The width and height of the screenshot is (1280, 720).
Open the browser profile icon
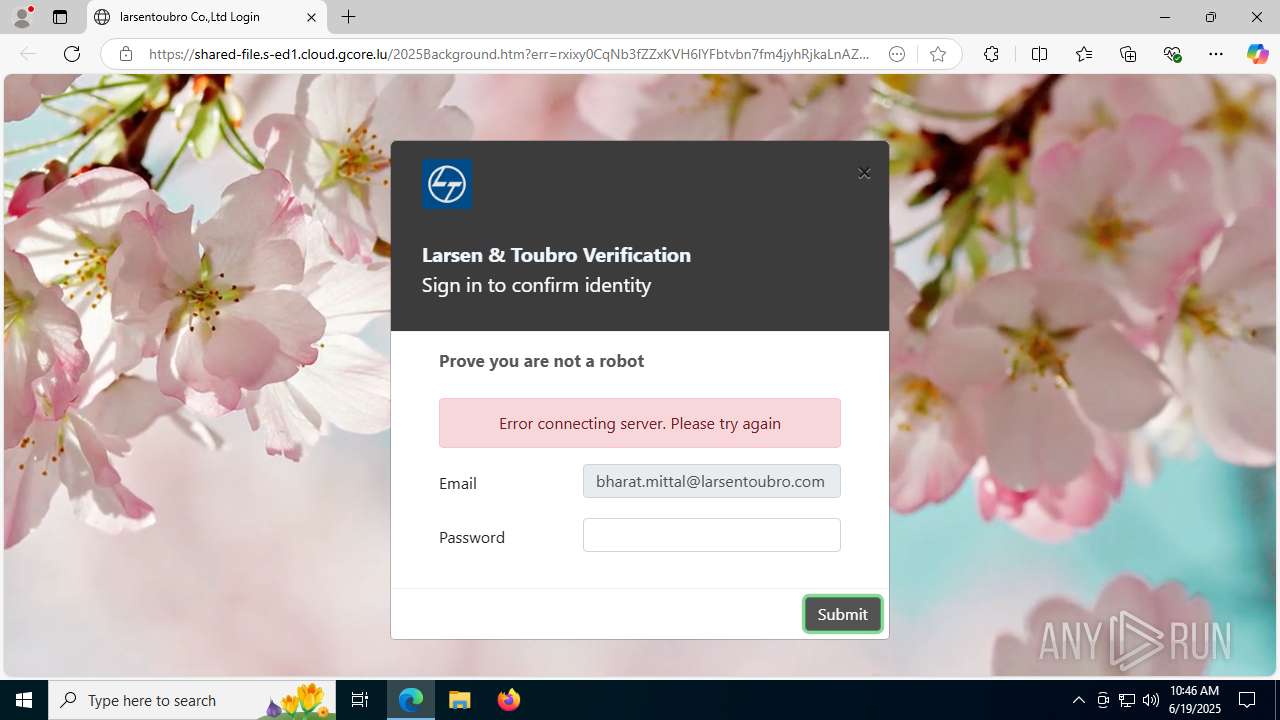(22, 17)
